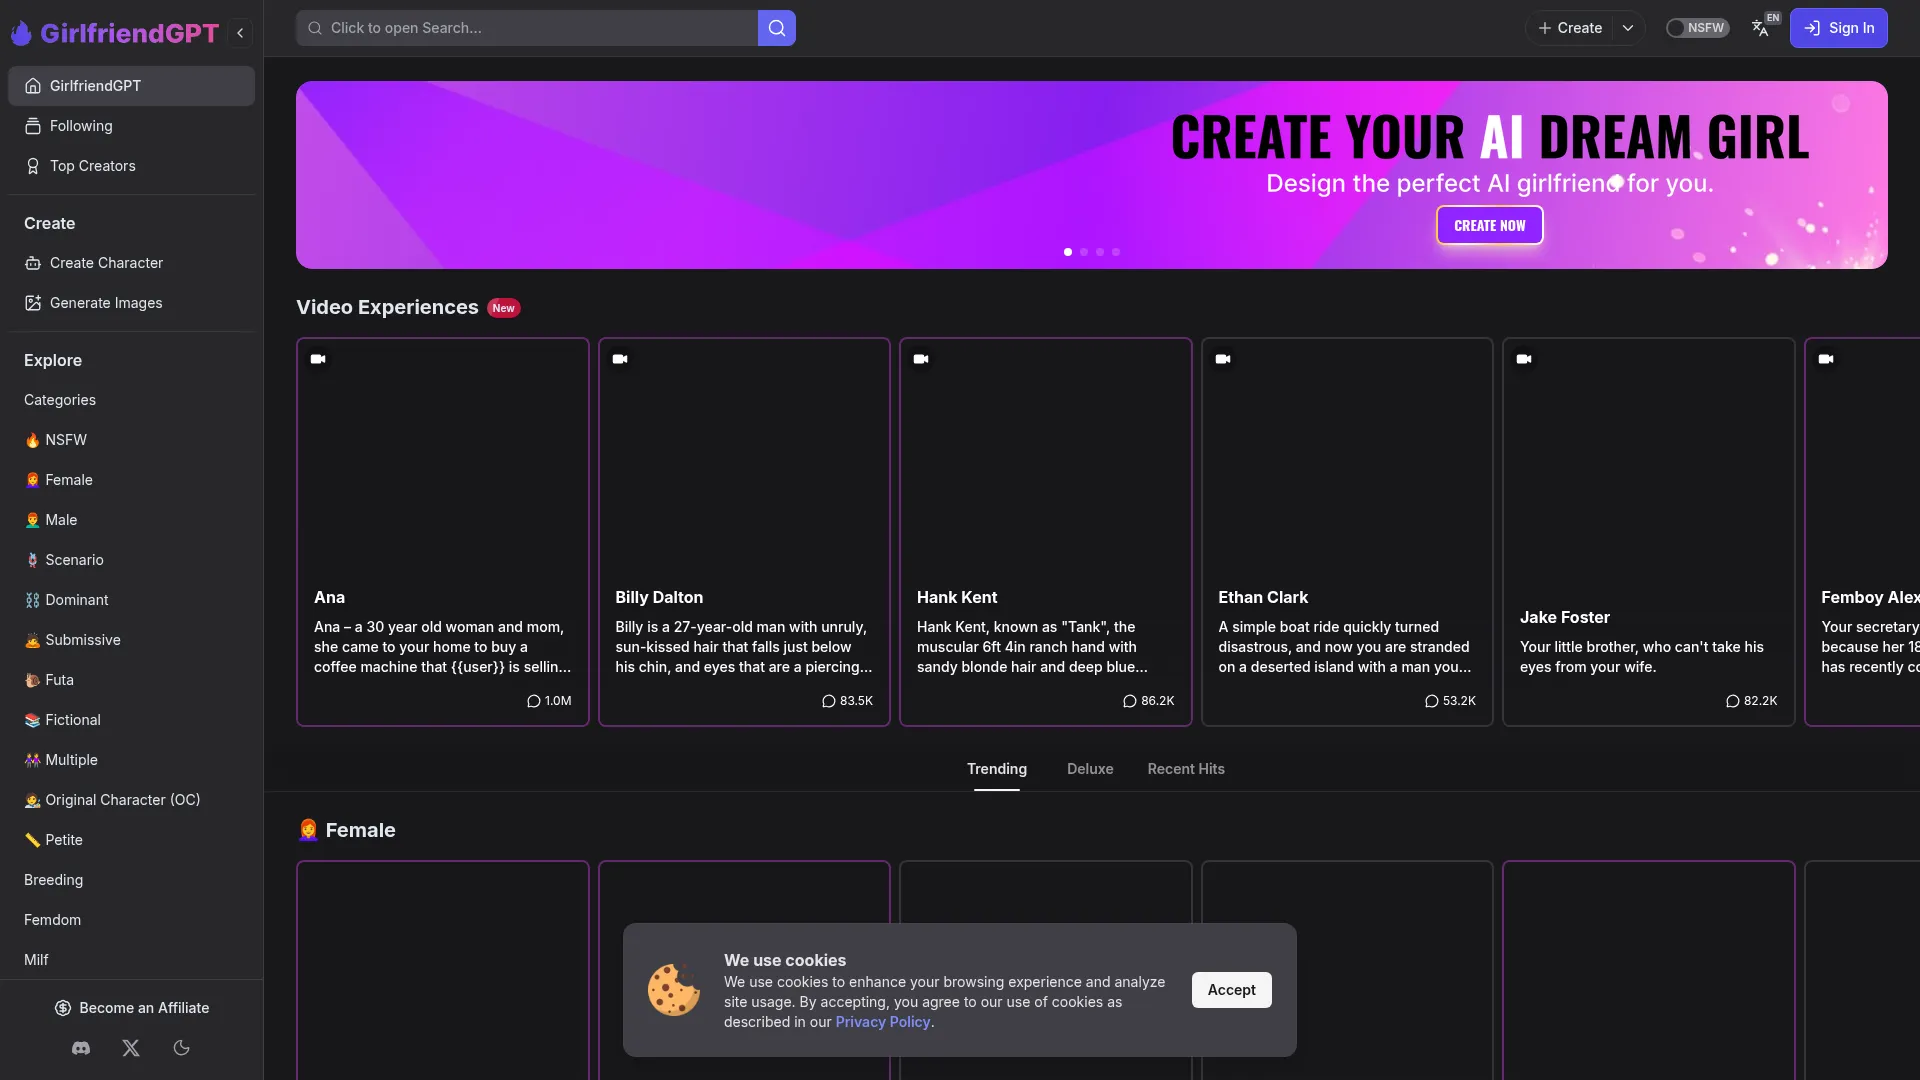Switch to the Recent Hits tab

pyautogui.click(x=1186, y=769)
